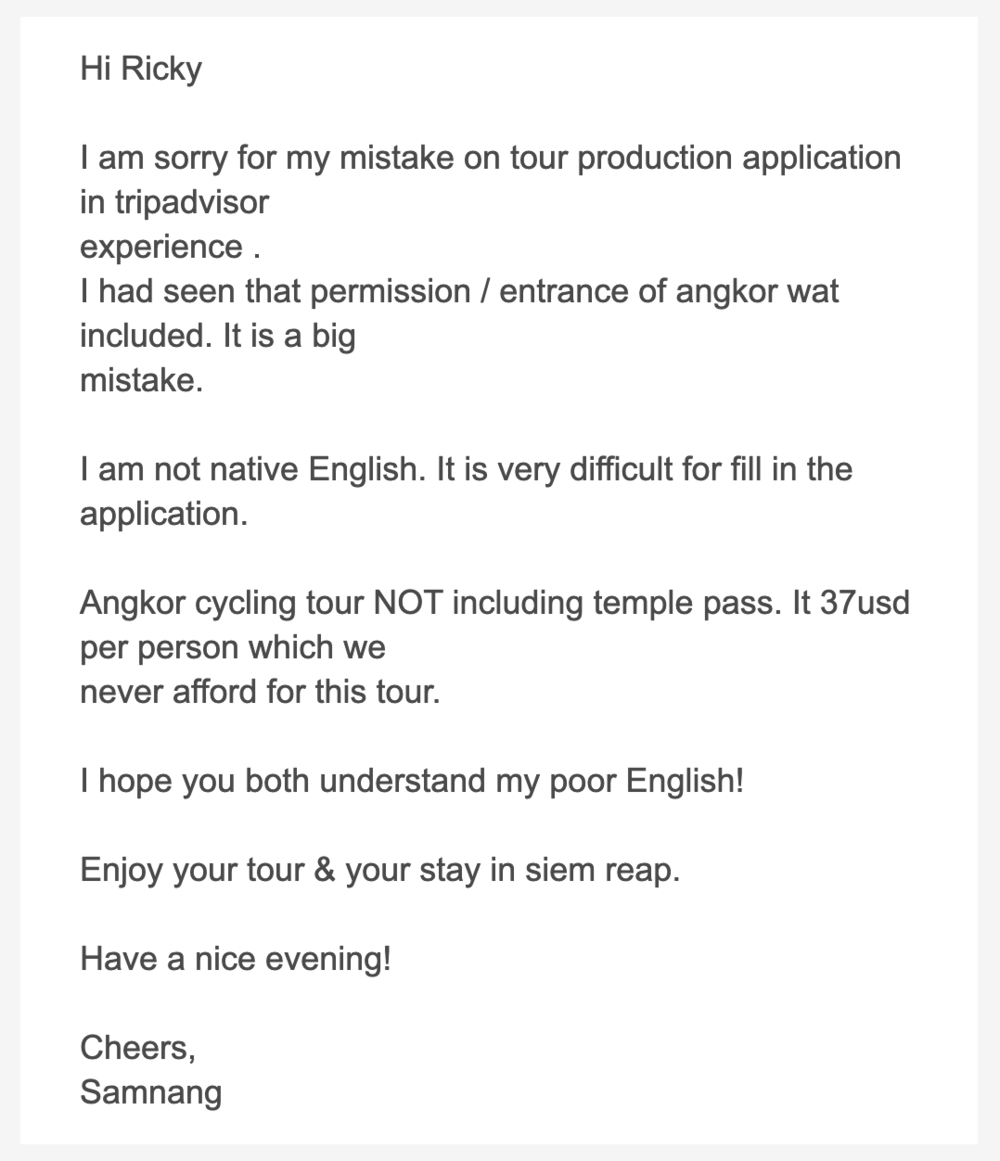Click the word "tripadvisor" in the email
The height and width of the screenshot is (1161, 1000).
pos(186,203)
